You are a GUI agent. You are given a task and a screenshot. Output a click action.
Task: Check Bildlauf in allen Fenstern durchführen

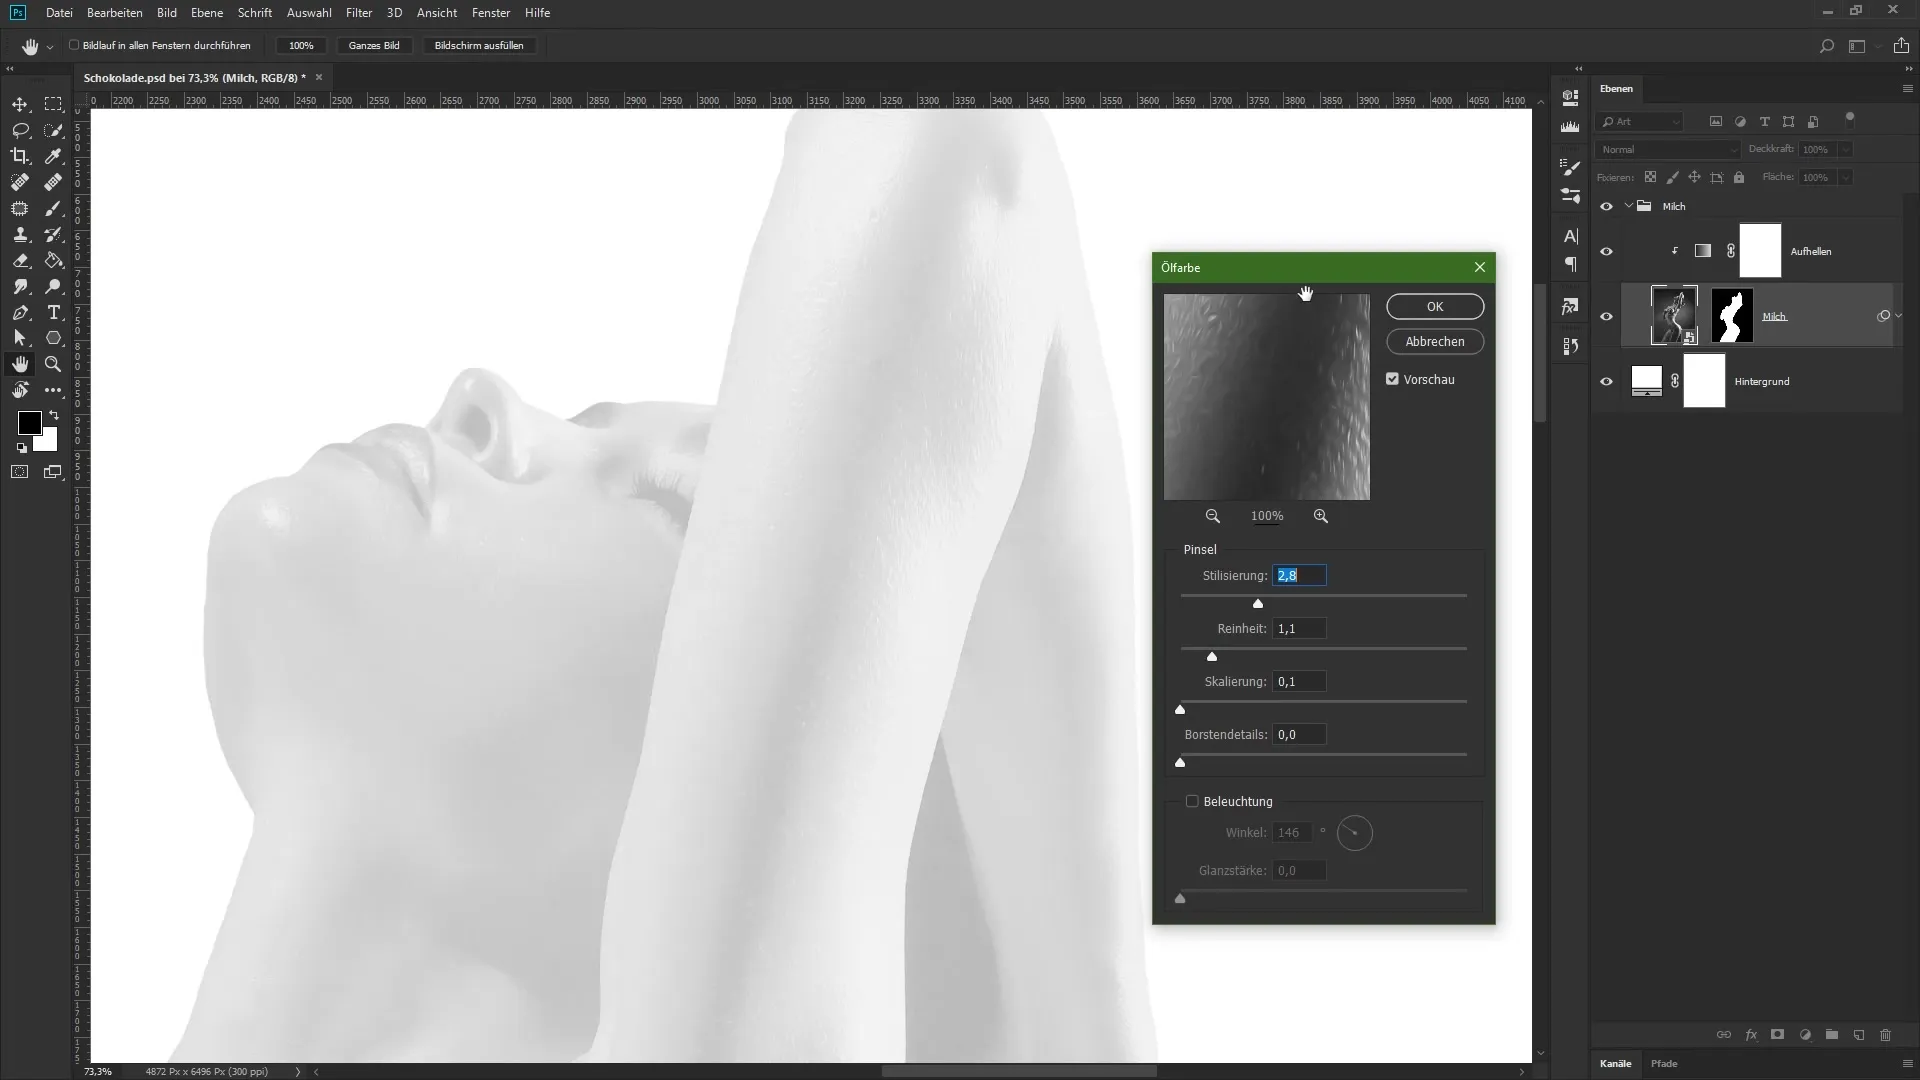click(74, 45)
